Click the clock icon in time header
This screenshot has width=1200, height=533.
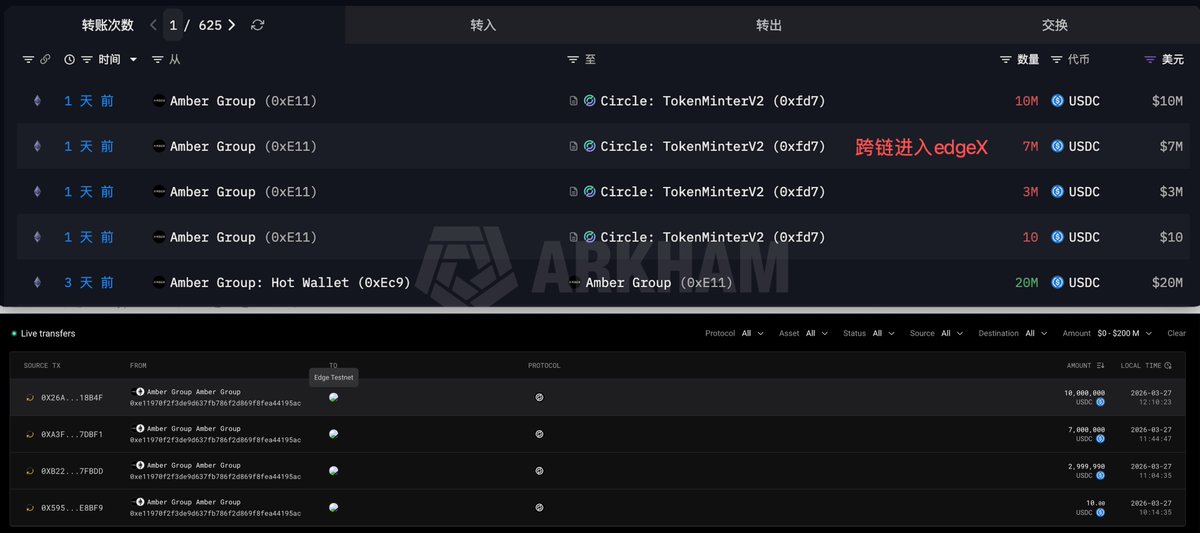(70, 60)
